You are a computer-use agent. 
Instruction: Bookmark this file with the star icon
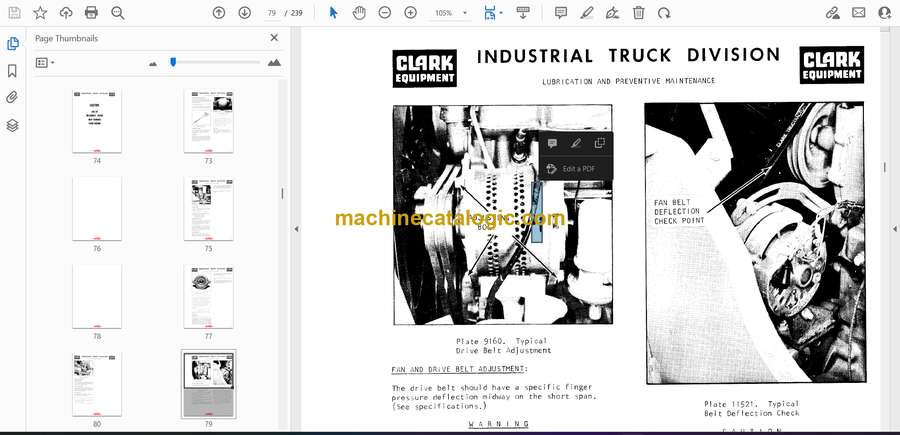(x=40, y=13)
